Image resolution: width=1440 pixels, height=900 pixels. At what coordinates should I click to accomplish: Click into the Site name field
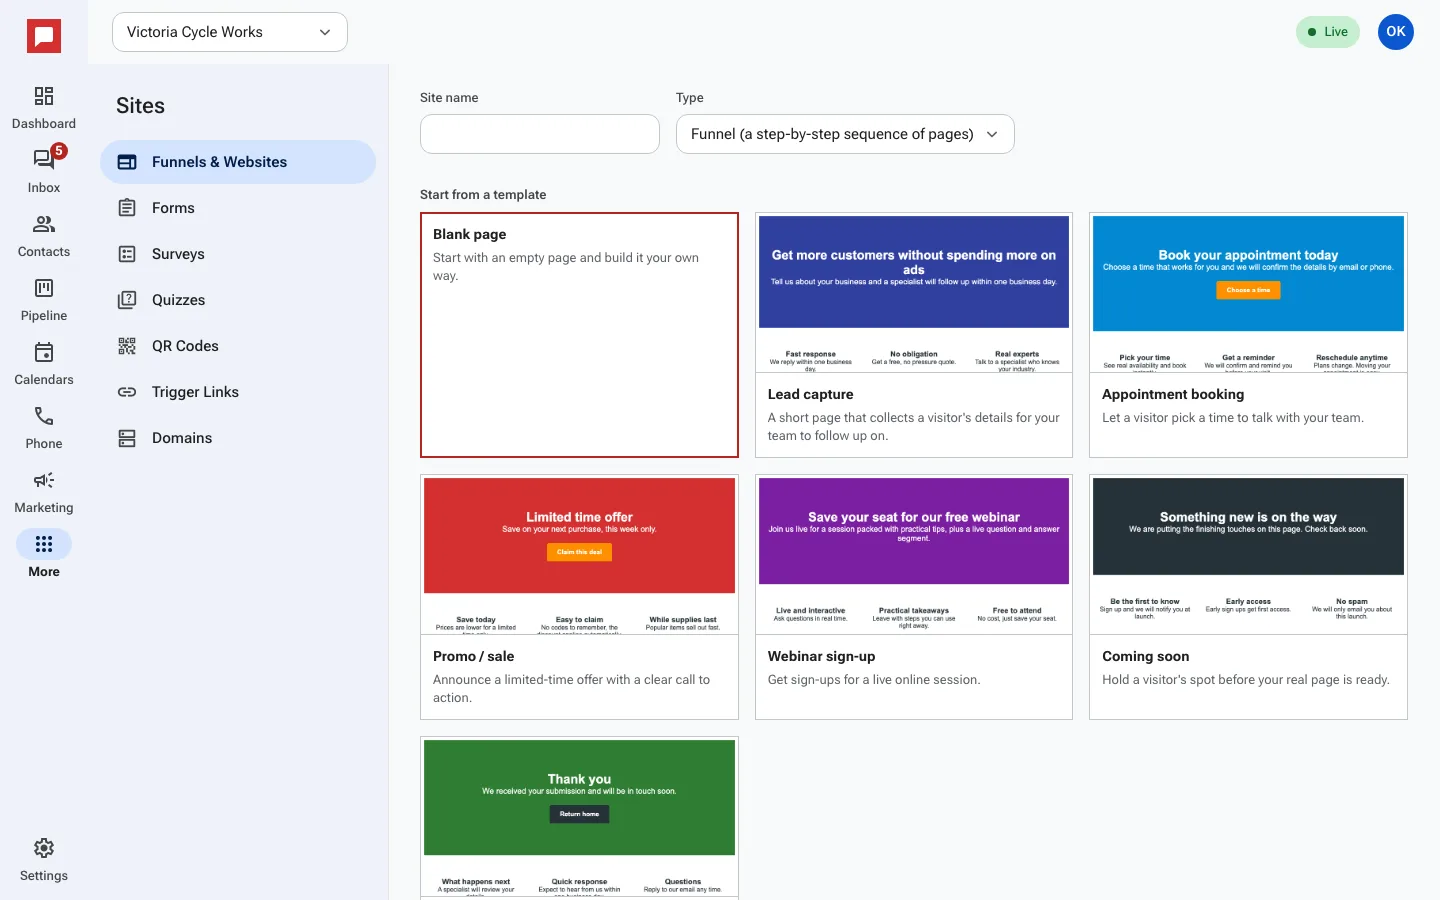tap(540, 134)
